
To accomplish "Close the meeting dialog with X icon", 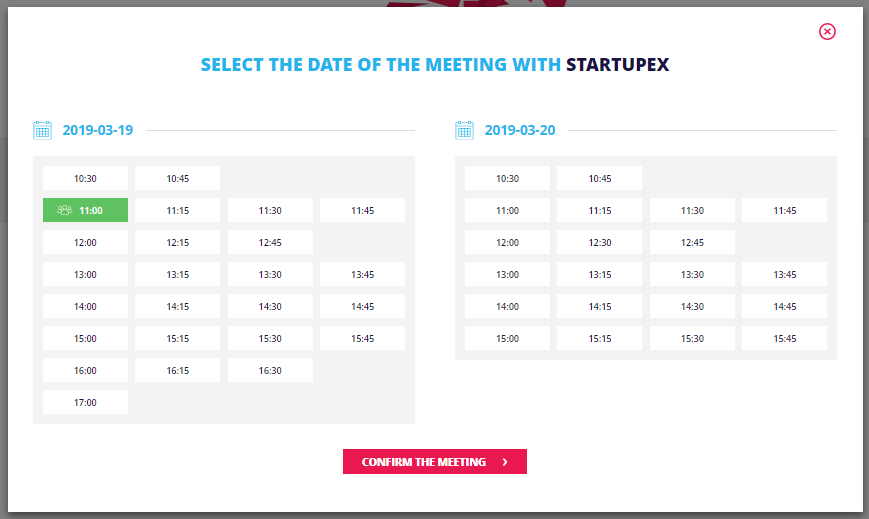I will tap(827, 32).
